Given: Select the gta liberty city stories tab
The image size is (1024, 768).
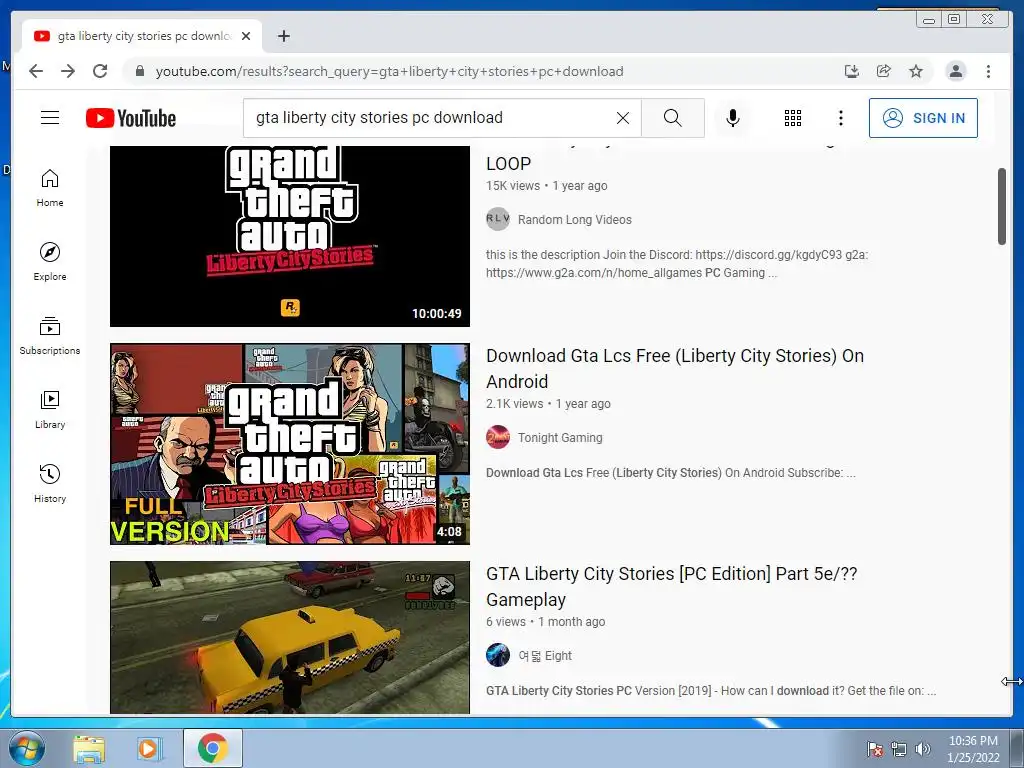Looking at the screenshot, I should click(142, 36).
